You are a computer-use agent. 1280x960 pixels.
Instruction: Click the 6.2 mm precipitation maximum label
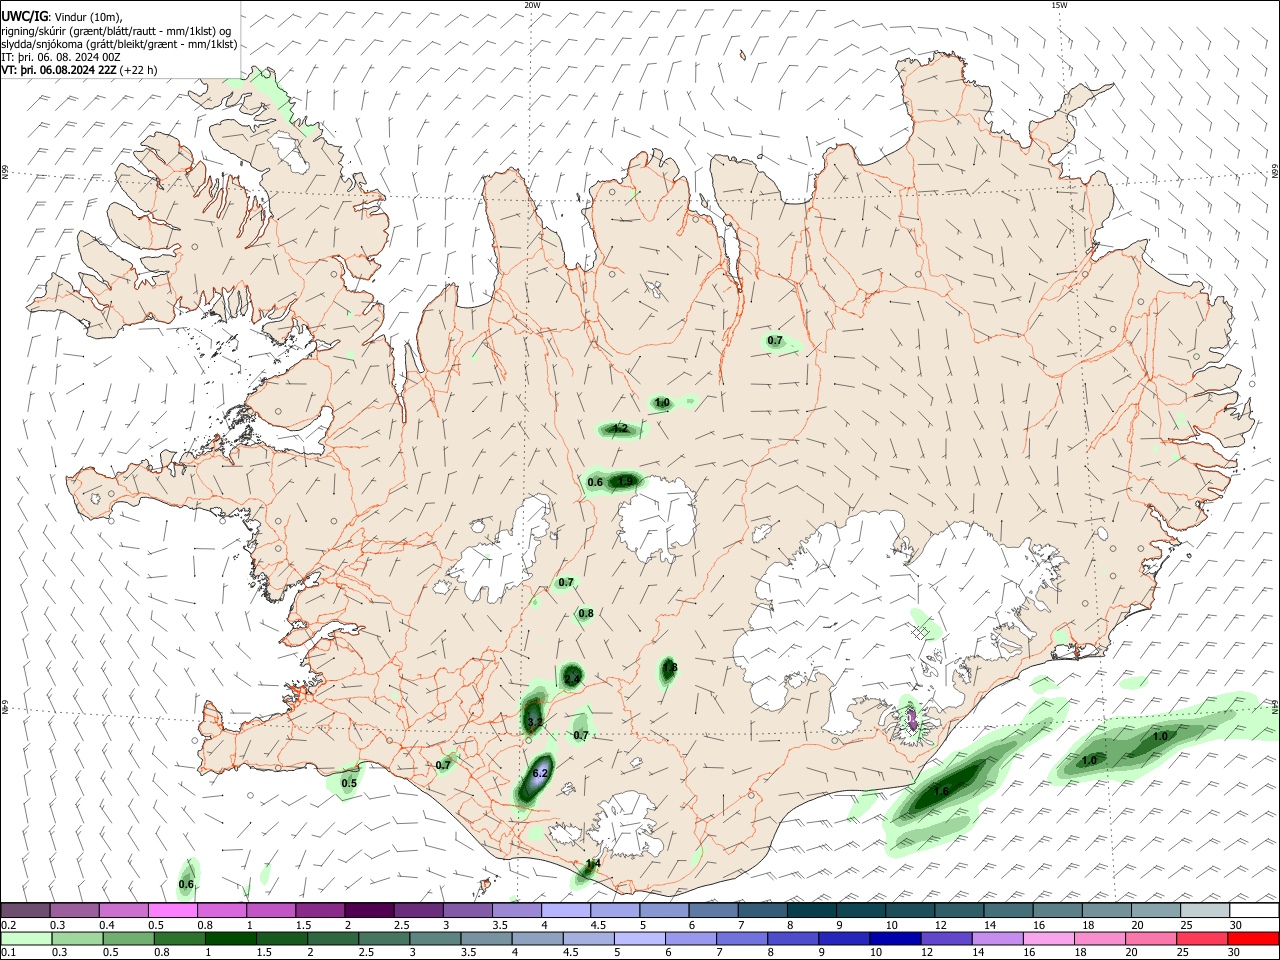point(541,773)
